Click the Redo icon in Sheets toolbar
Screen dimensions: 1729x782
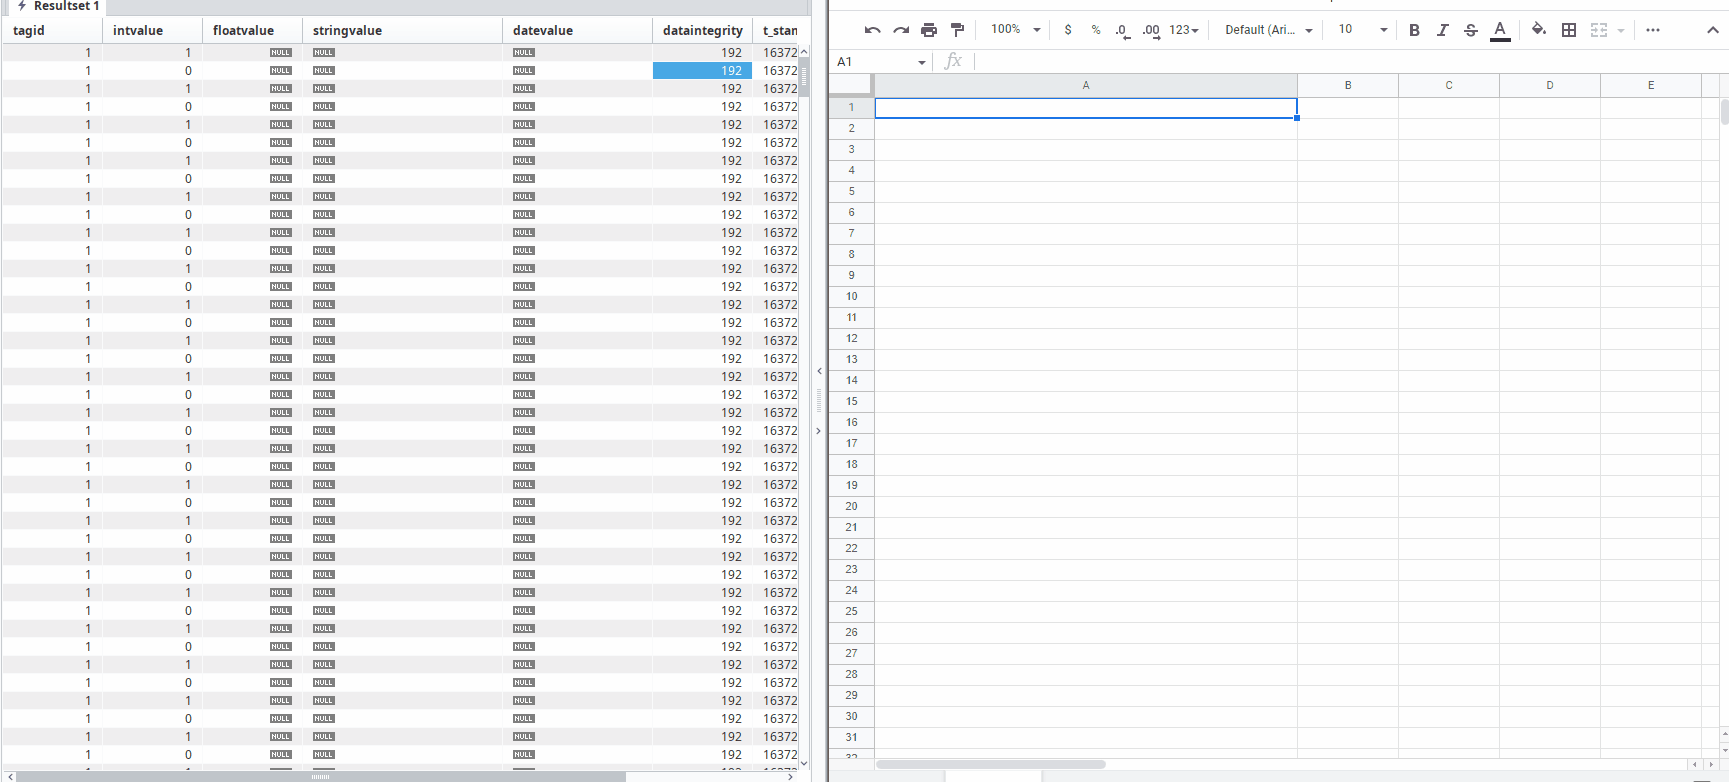pos(901,30)
